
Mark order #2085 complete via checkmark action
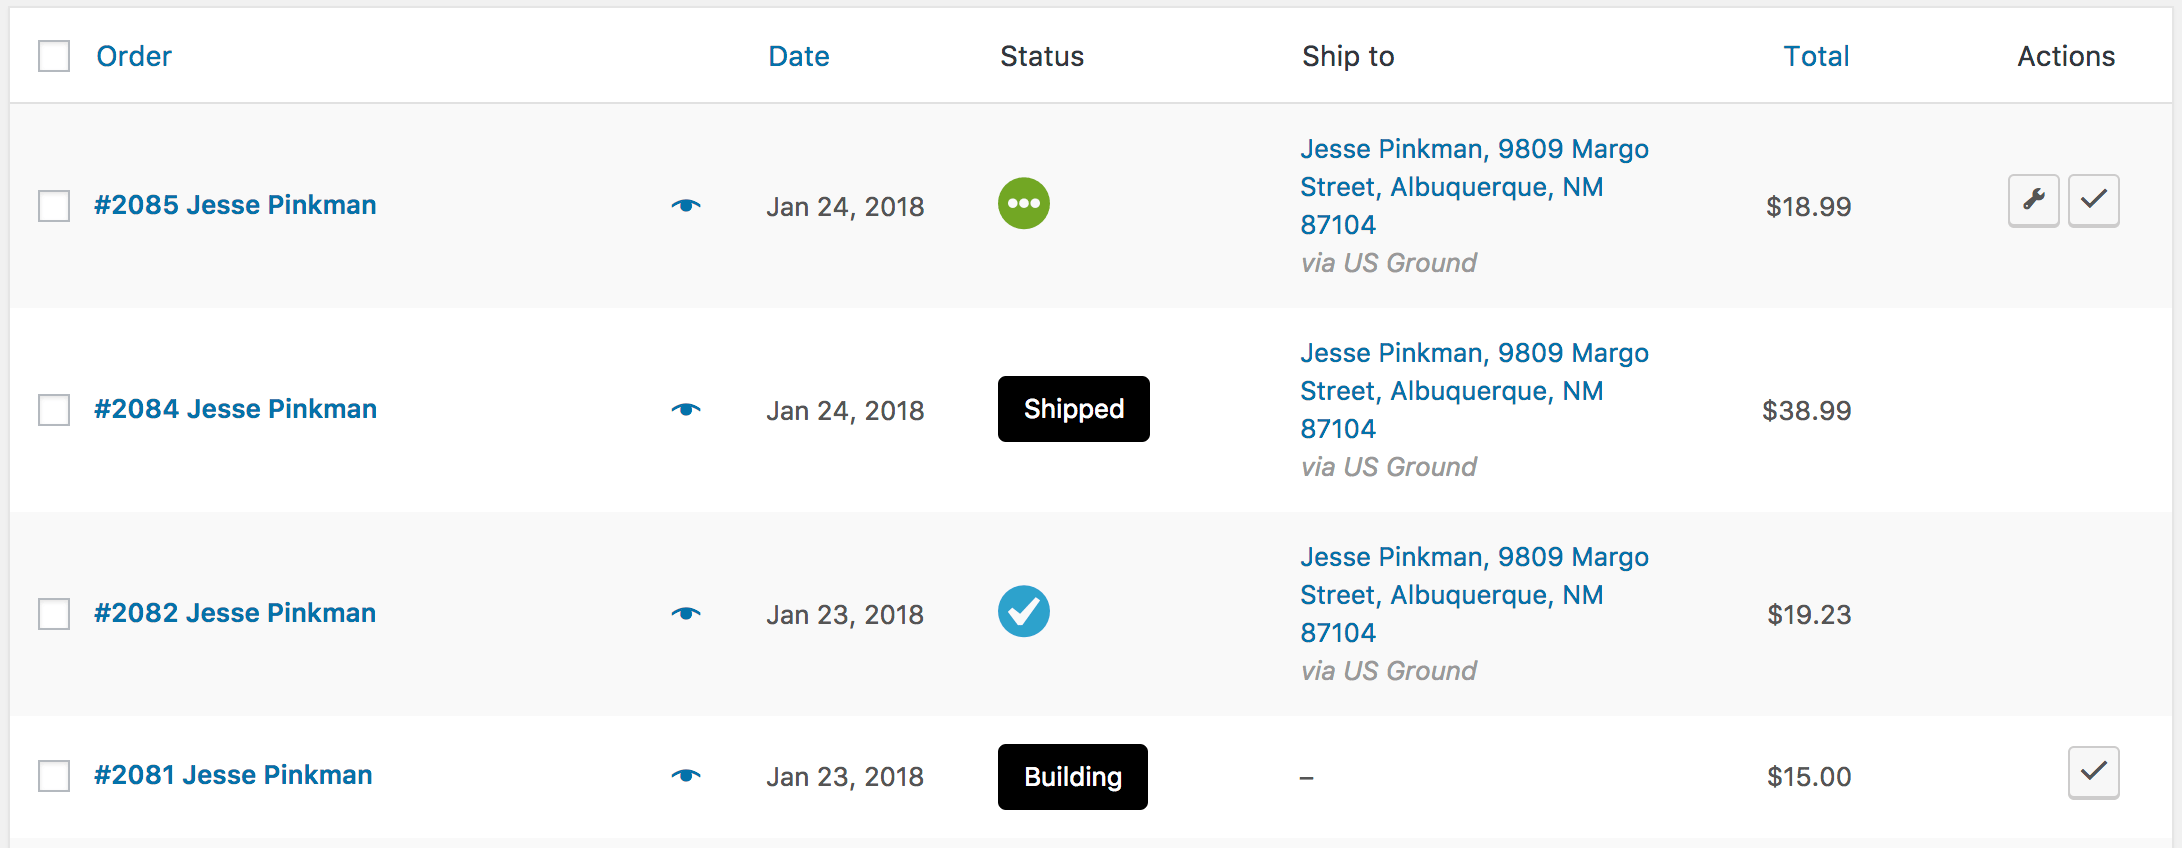coord(2094,200)
